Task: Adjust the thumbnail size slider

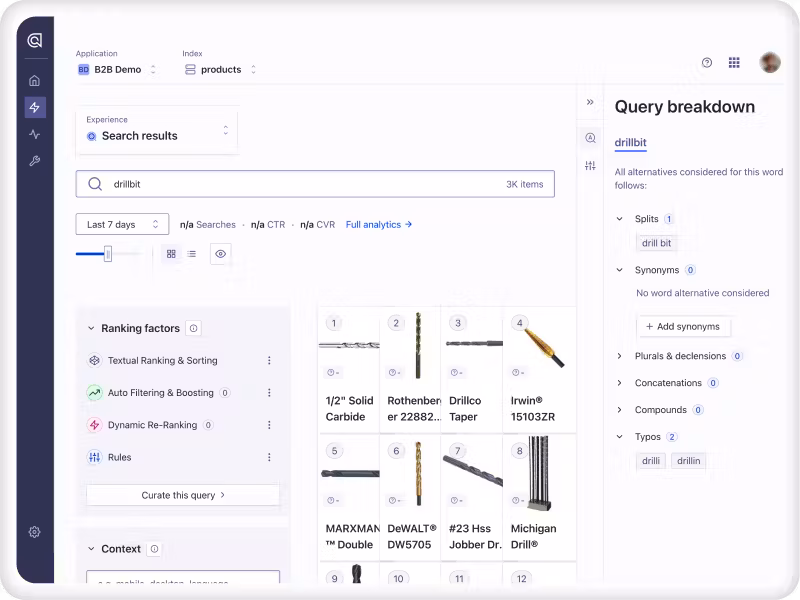Action: 108,254
